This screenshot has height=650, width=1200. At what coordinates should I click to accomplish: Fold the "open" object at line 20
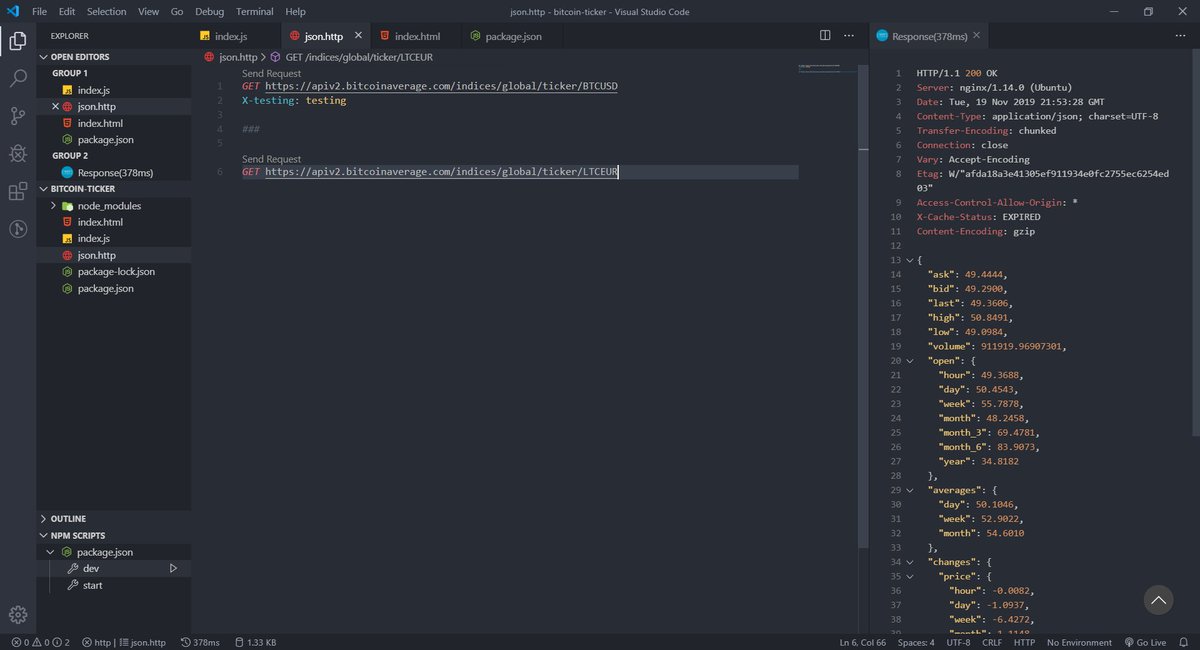point(909,361)
